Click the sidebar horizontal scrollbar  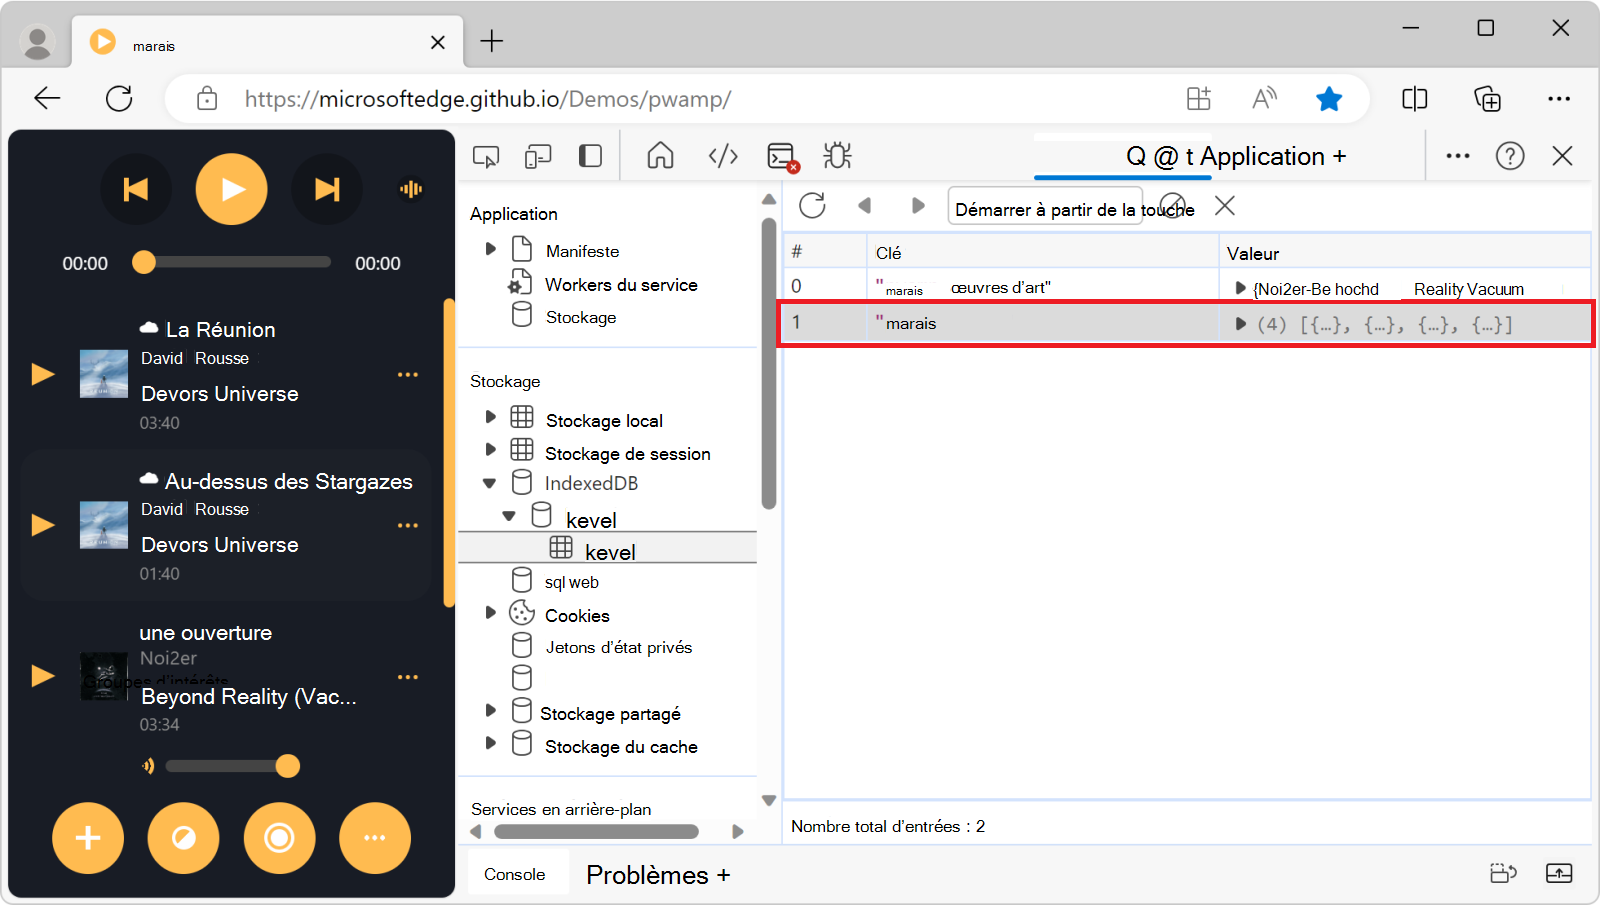pyautogui.click(x=597, y=832)
